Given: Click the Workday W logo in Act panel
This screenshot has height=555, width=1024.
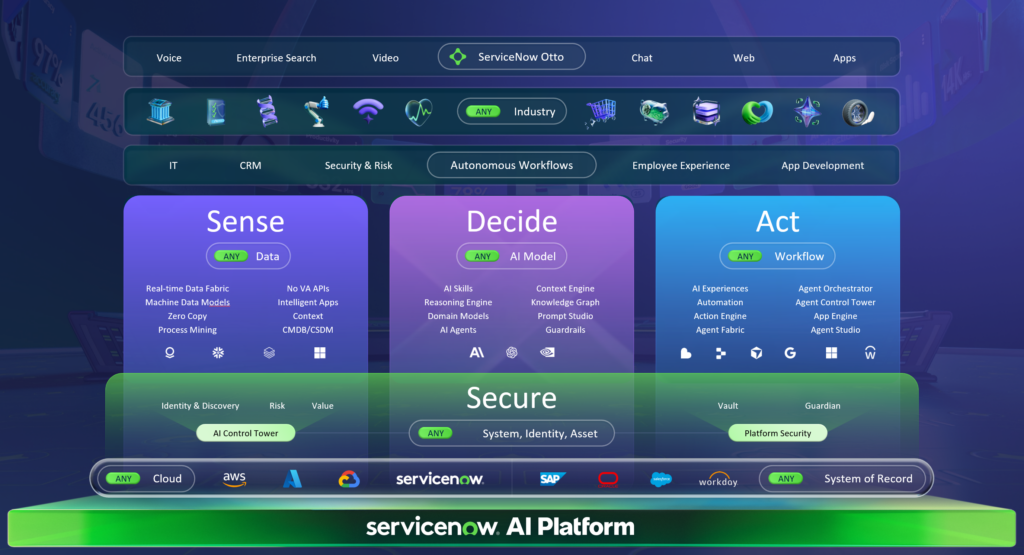Looking at the screenshot, I should click(870, 353).
